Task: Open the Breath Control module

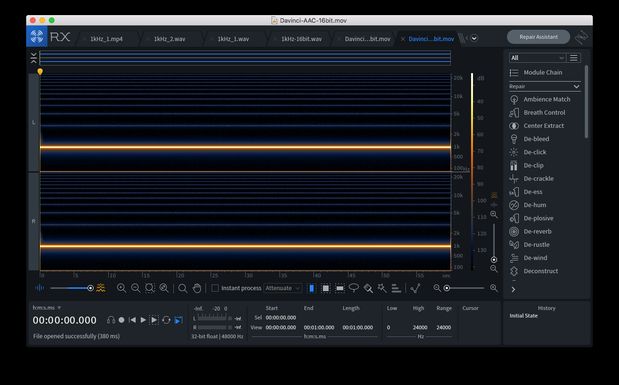Action: coord(538,113)
